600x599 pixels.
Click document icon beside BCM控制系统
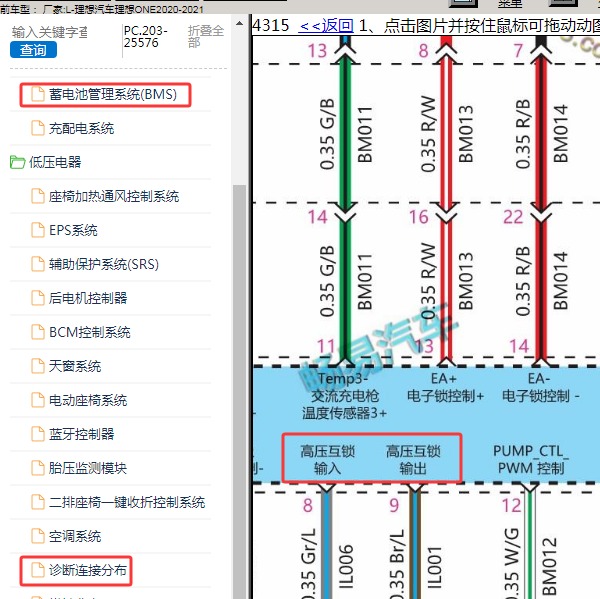coord(38,332)
